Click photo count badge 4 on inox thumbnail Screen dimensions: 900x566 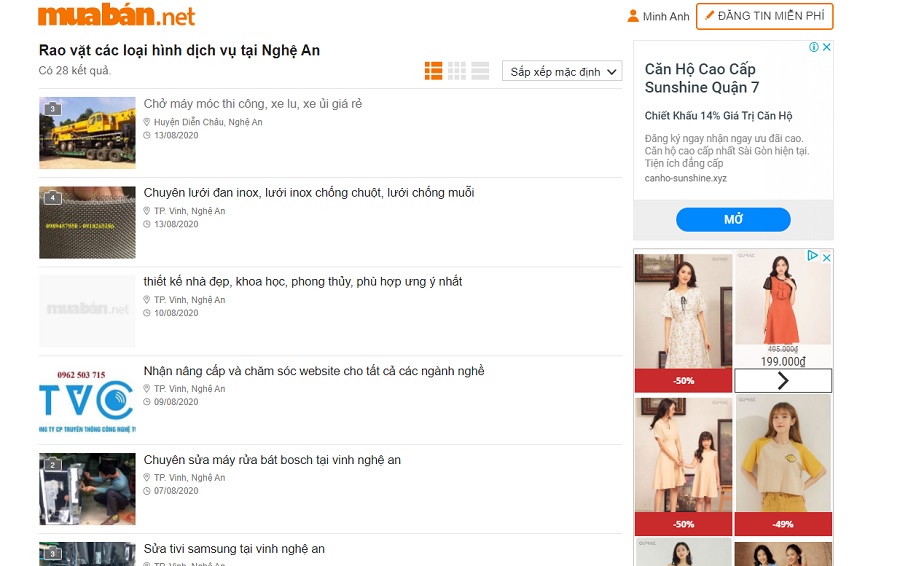tap(53, 197)
